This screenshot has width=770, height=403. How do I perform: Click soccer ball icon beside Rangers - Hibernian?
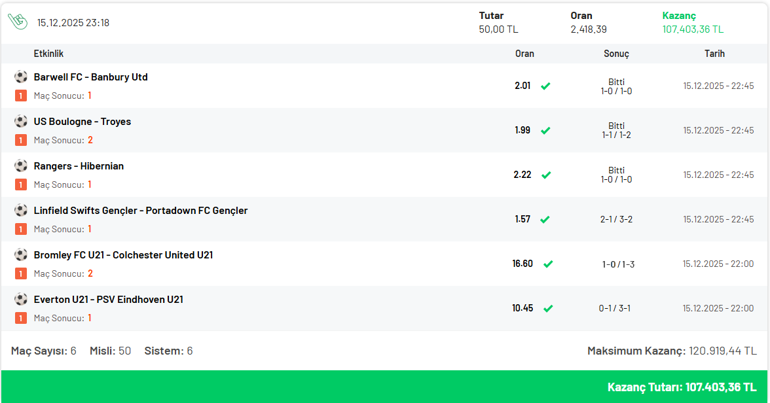tap(21, 166)
